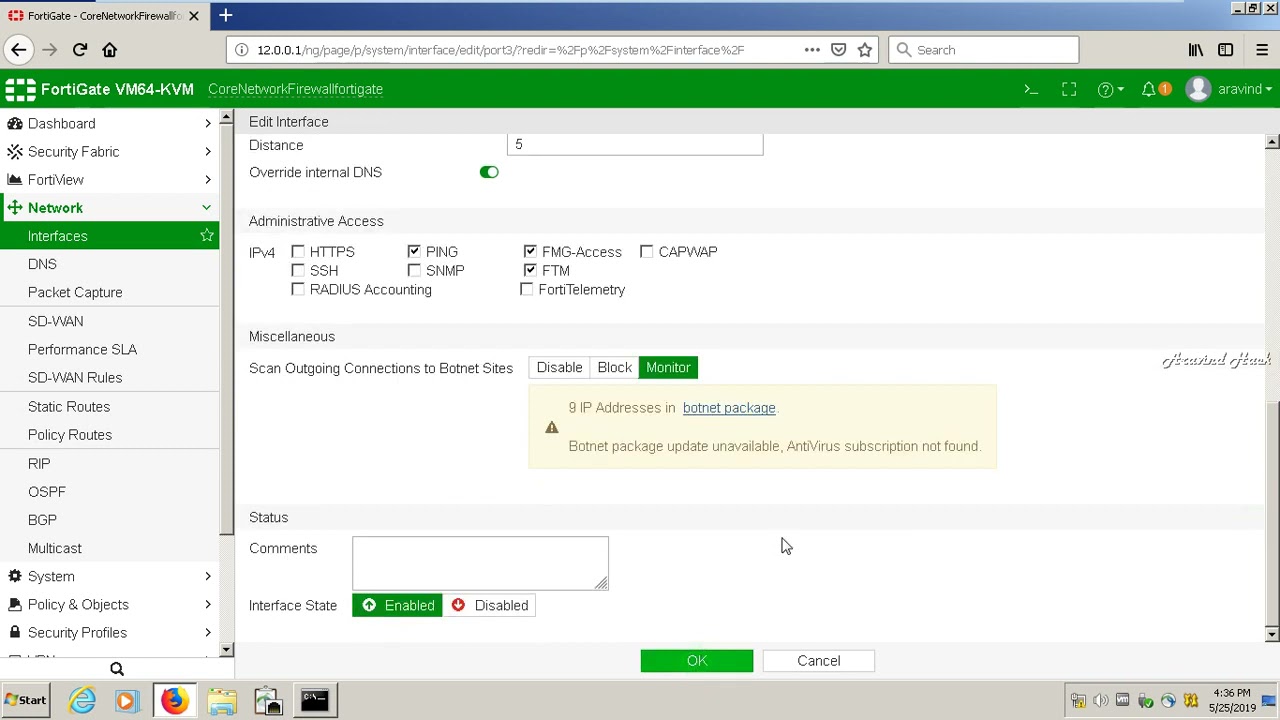Select Disable for botnet scanning
Viewport: 1280px width, 720px height.
[x=559, y=368]
